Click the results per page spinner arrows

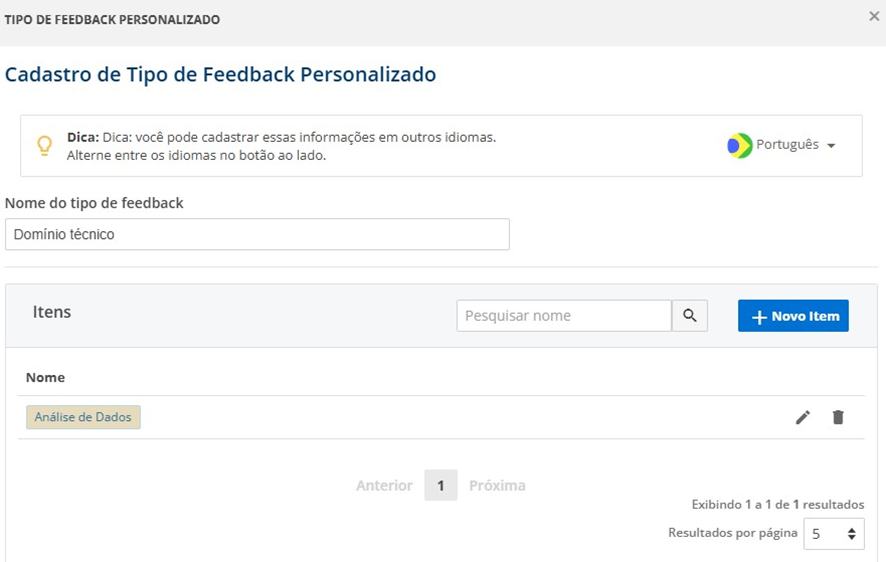point(852,534)
